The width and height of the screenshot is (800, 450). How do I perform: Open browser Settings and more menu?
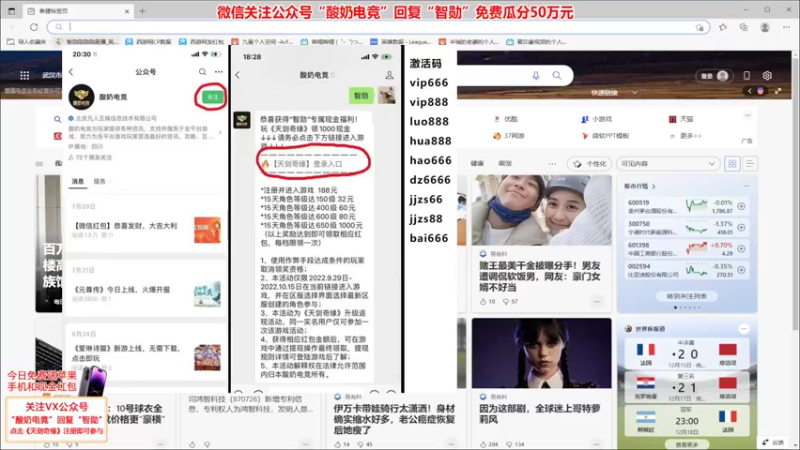[x=786, y=27]
